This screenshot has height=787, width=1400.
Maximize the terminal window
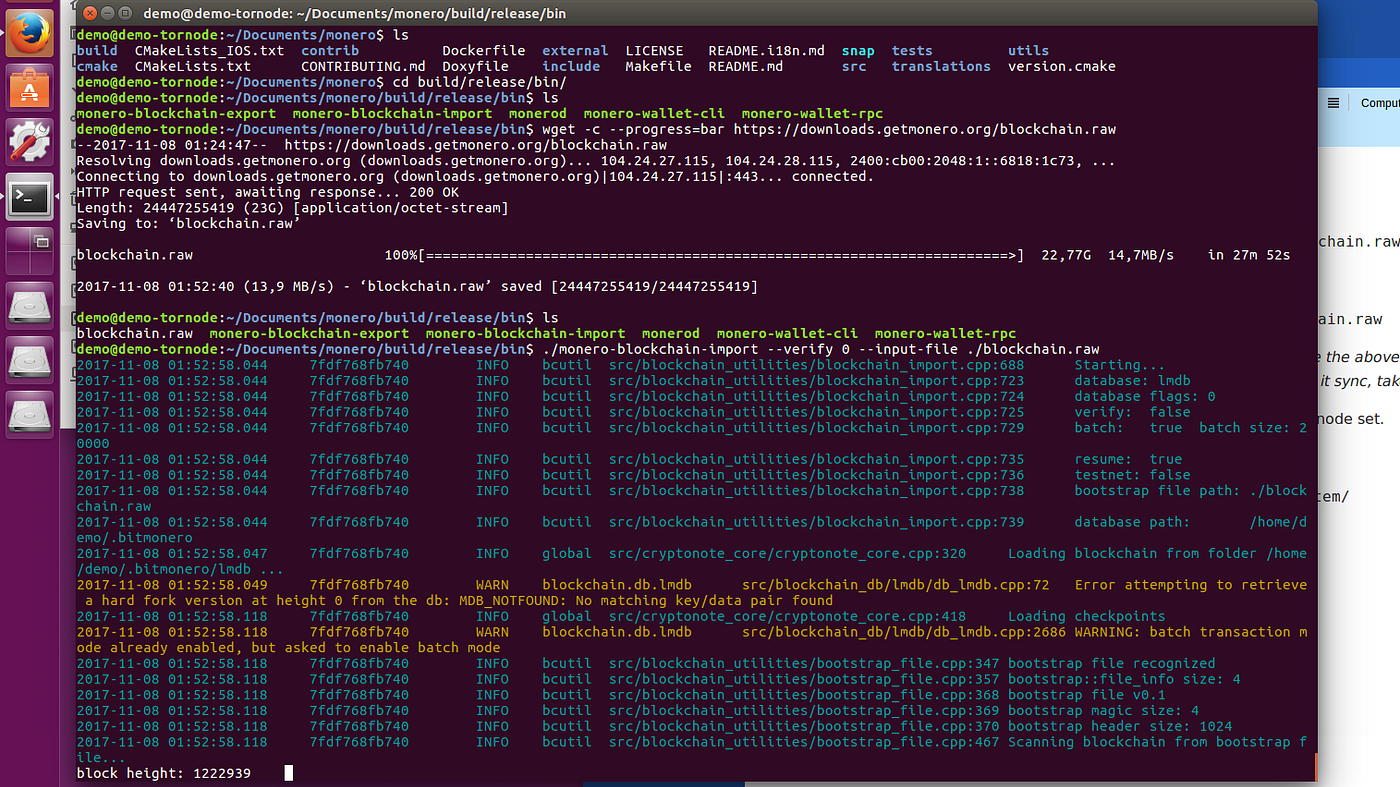click(x=126, y=14)
